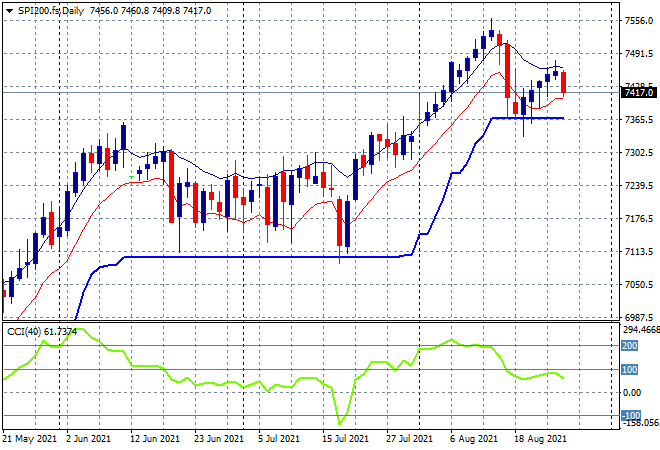The height and width of the screenshot is (450, 660).
Task: Click the 15 Jul 2021 date label
Action: pyautogui.click(x=345, y=439)
